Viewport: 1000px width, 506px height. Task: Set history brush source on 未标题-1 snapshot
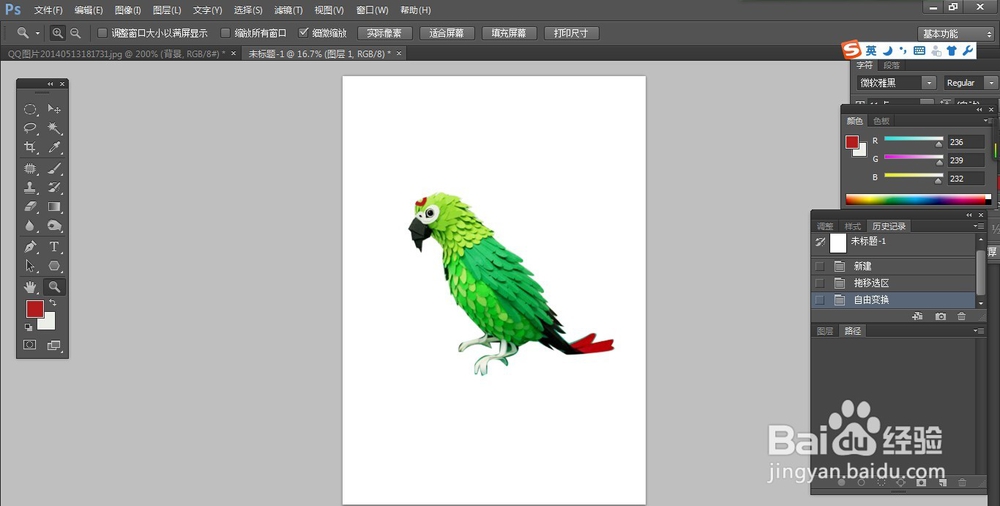click(820, 242)
